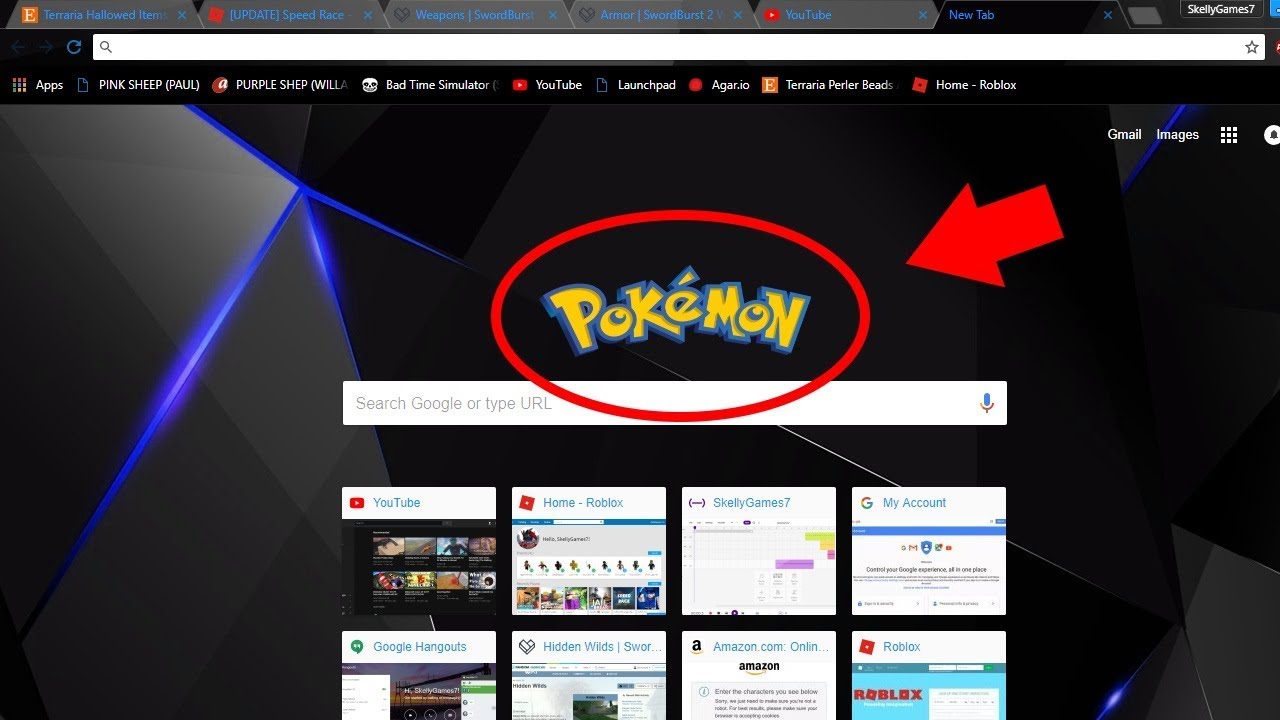Close the Terraria Hallowed Items tab
Image resolution: width=1280 pixels, height=720 pixels.
click(181, 16)
